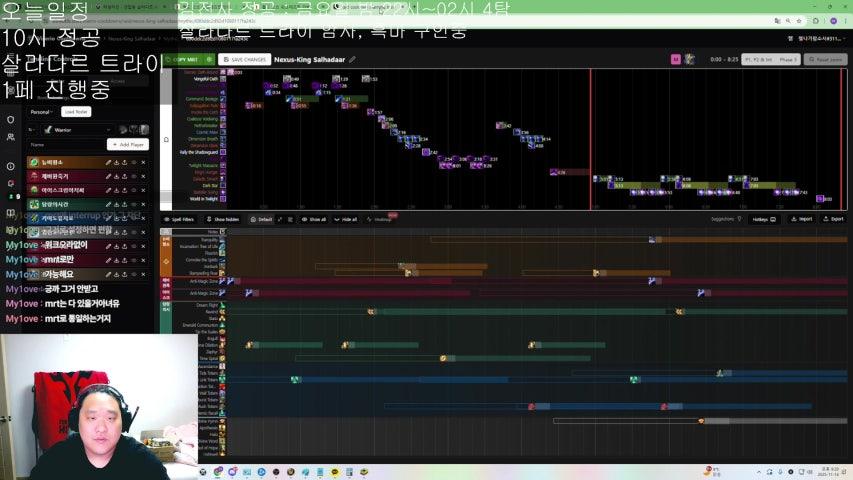Click Hide all toggle
The height and width of the screenshot is (480, 853).
[x=345, y=219]
